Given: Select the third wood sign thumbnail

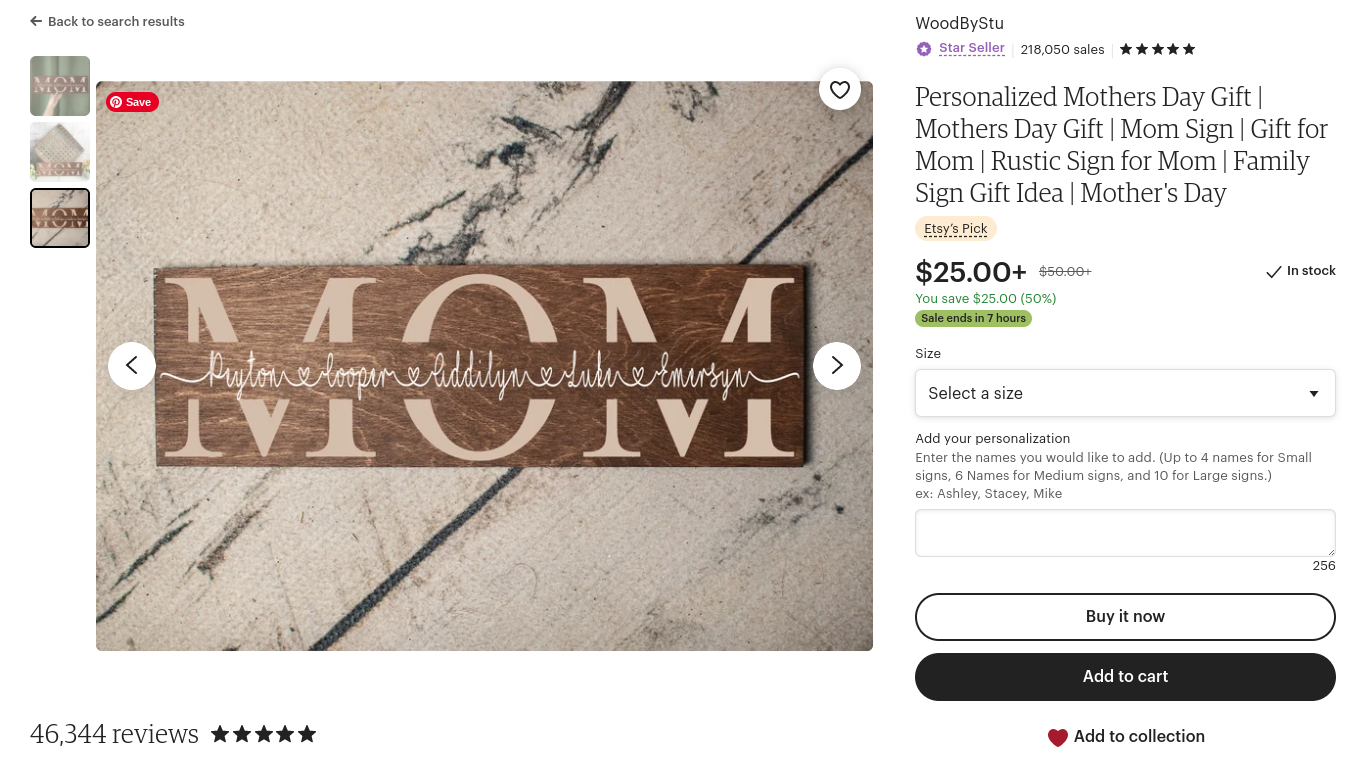Looking at the screenshot, I should click(x=59, y=217).
